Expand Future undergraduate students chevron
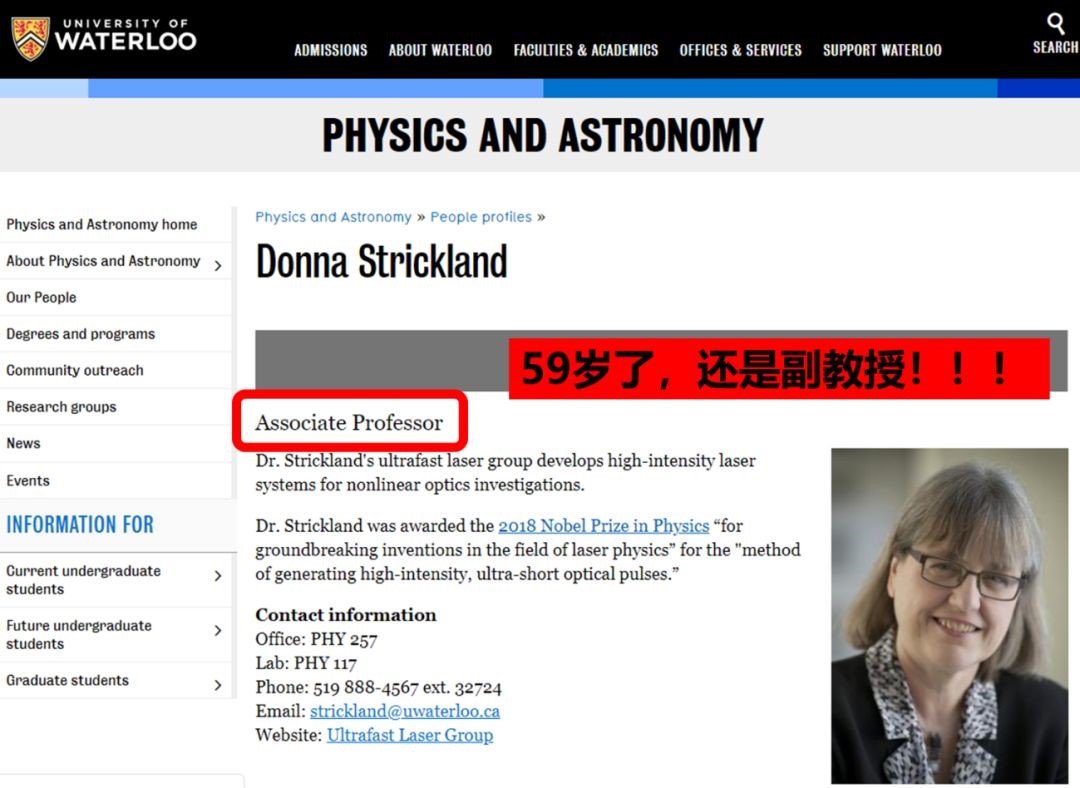This screenshot has width=1080, height=788. [x=218, y=630]
